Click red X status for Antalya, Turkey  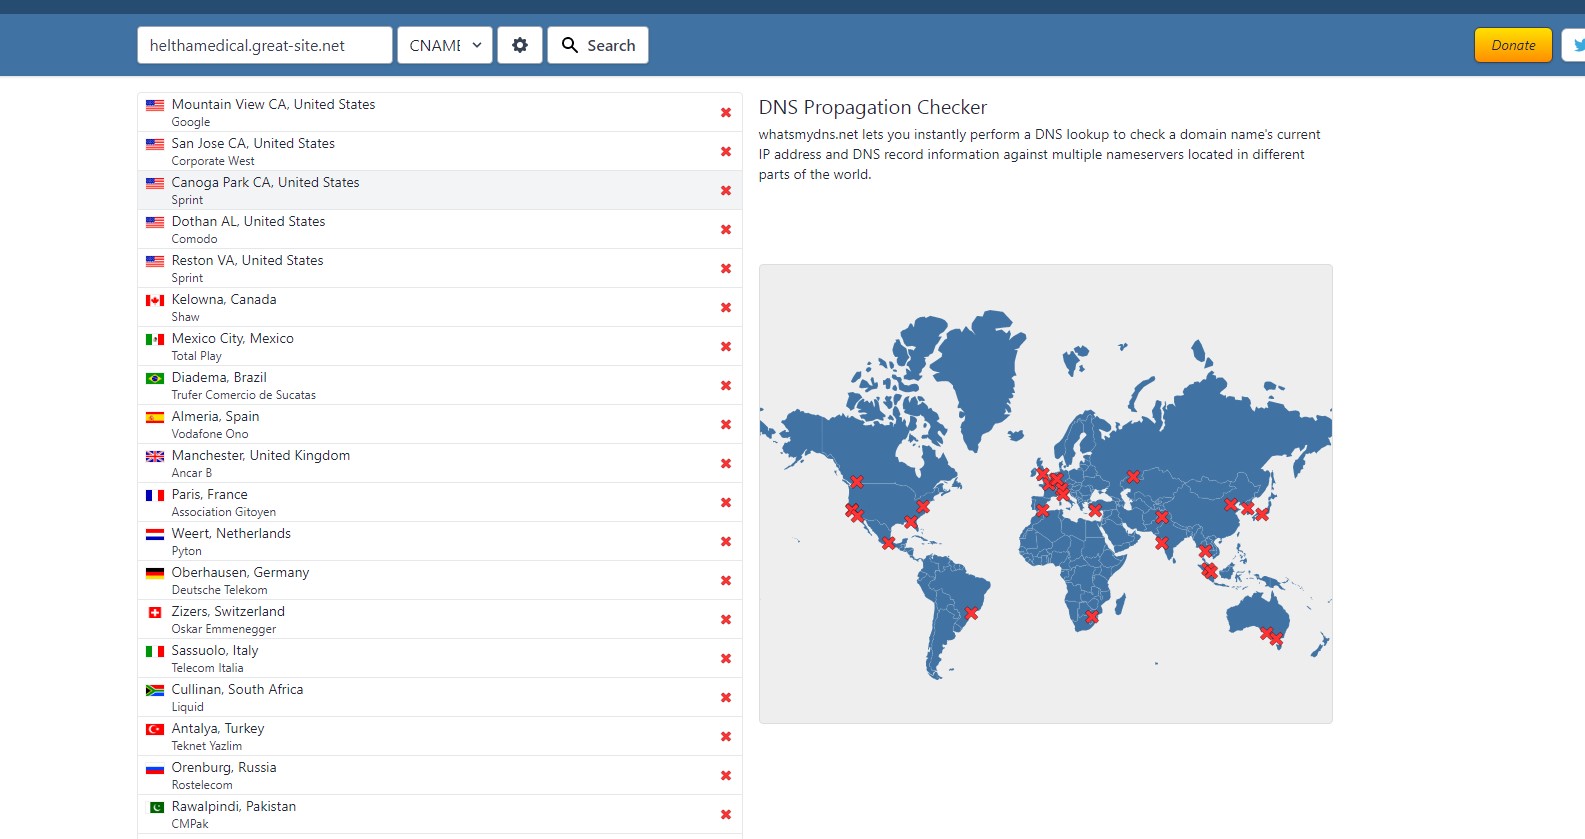(x=726, y=737)
